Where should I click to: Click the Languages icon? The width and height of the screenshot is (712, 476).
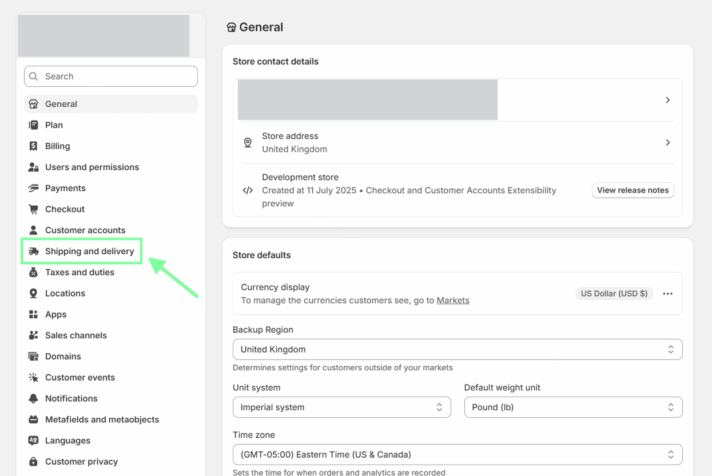[x=33, y=441]
